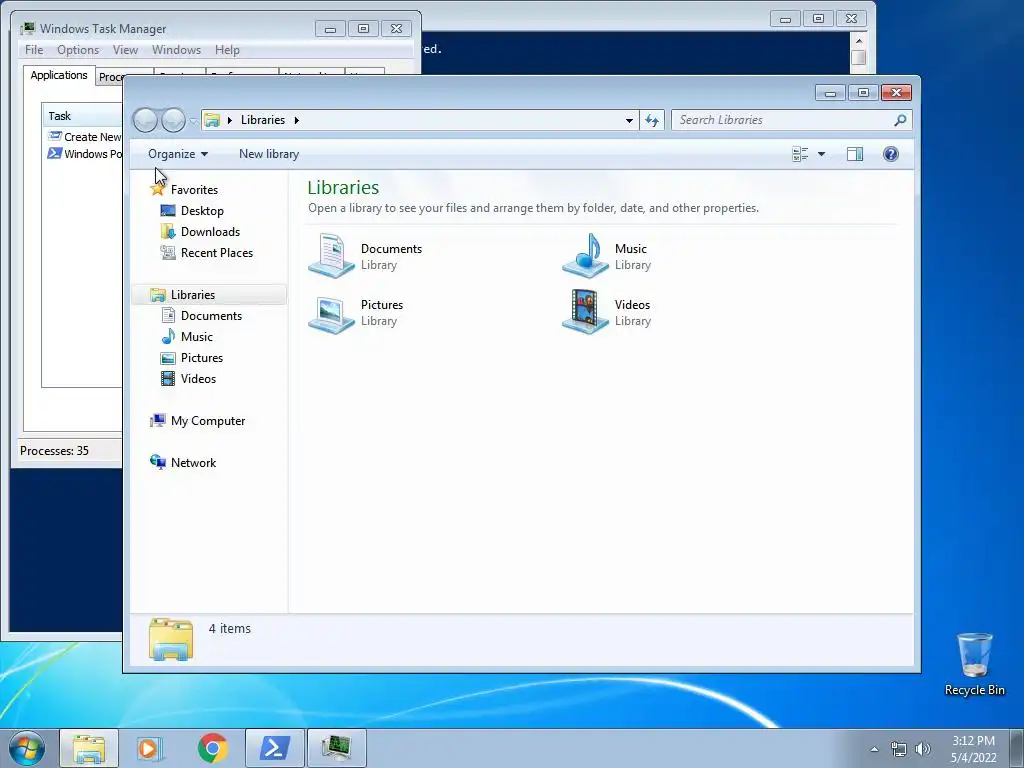Image resolution: width=1024 pixels, height=768 pixels.
Task: Switch to PowerShell via taskbar icon
Action: tap(274, 748)
